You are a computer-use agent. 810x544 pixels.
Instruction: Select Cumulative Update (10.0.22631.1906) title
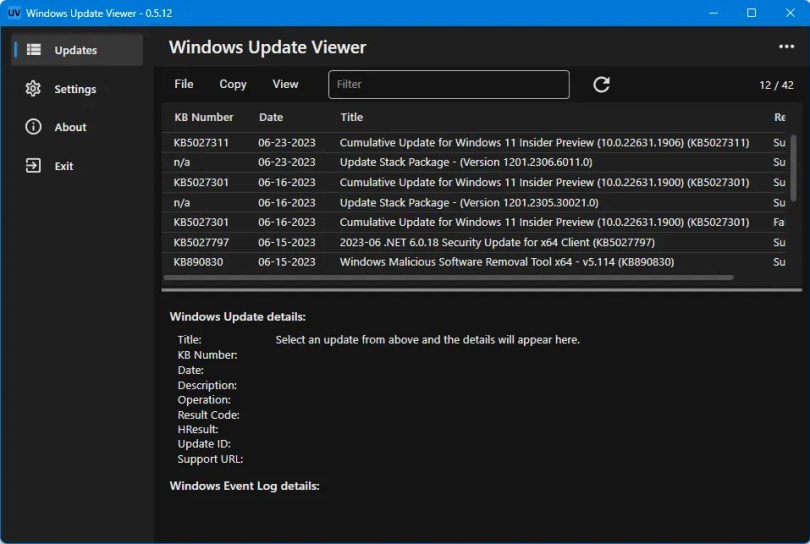[544, 143]
